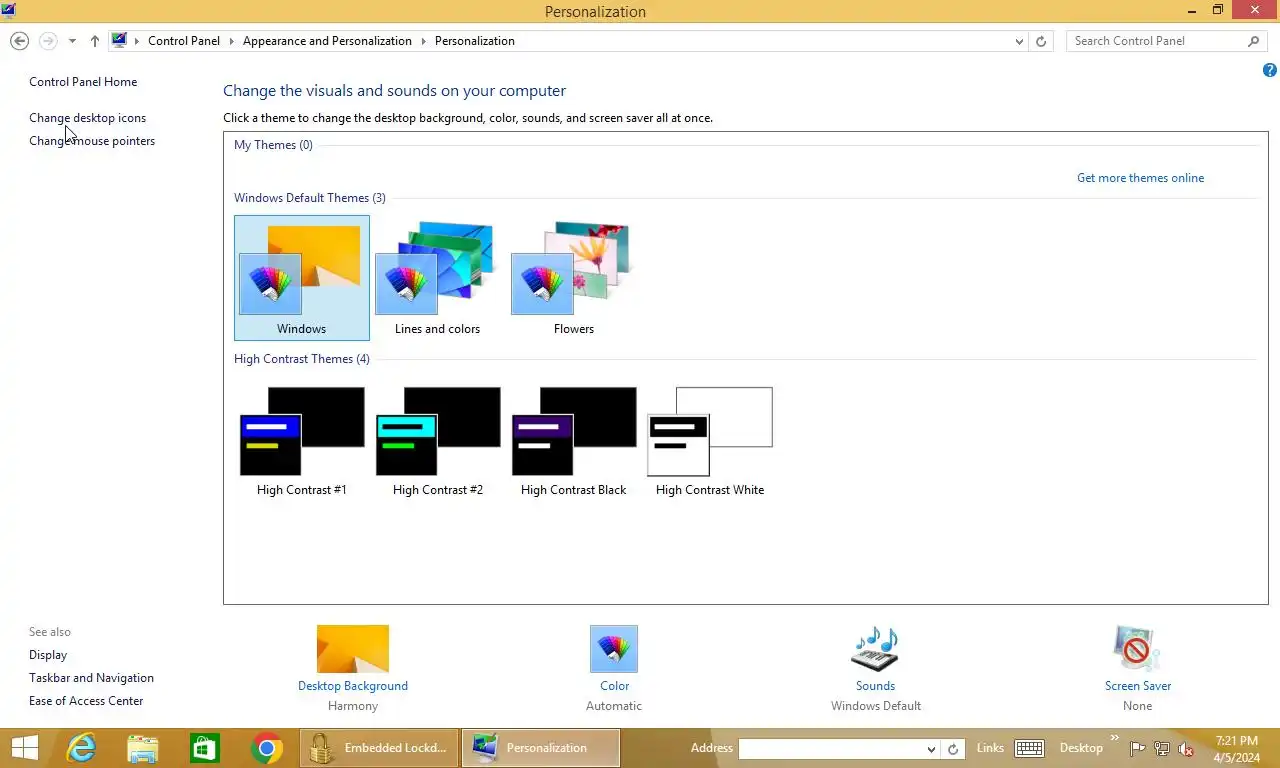The image size is (1280, 768).
Task: Launch Google Chrome from taskbar
Action: 267,748
